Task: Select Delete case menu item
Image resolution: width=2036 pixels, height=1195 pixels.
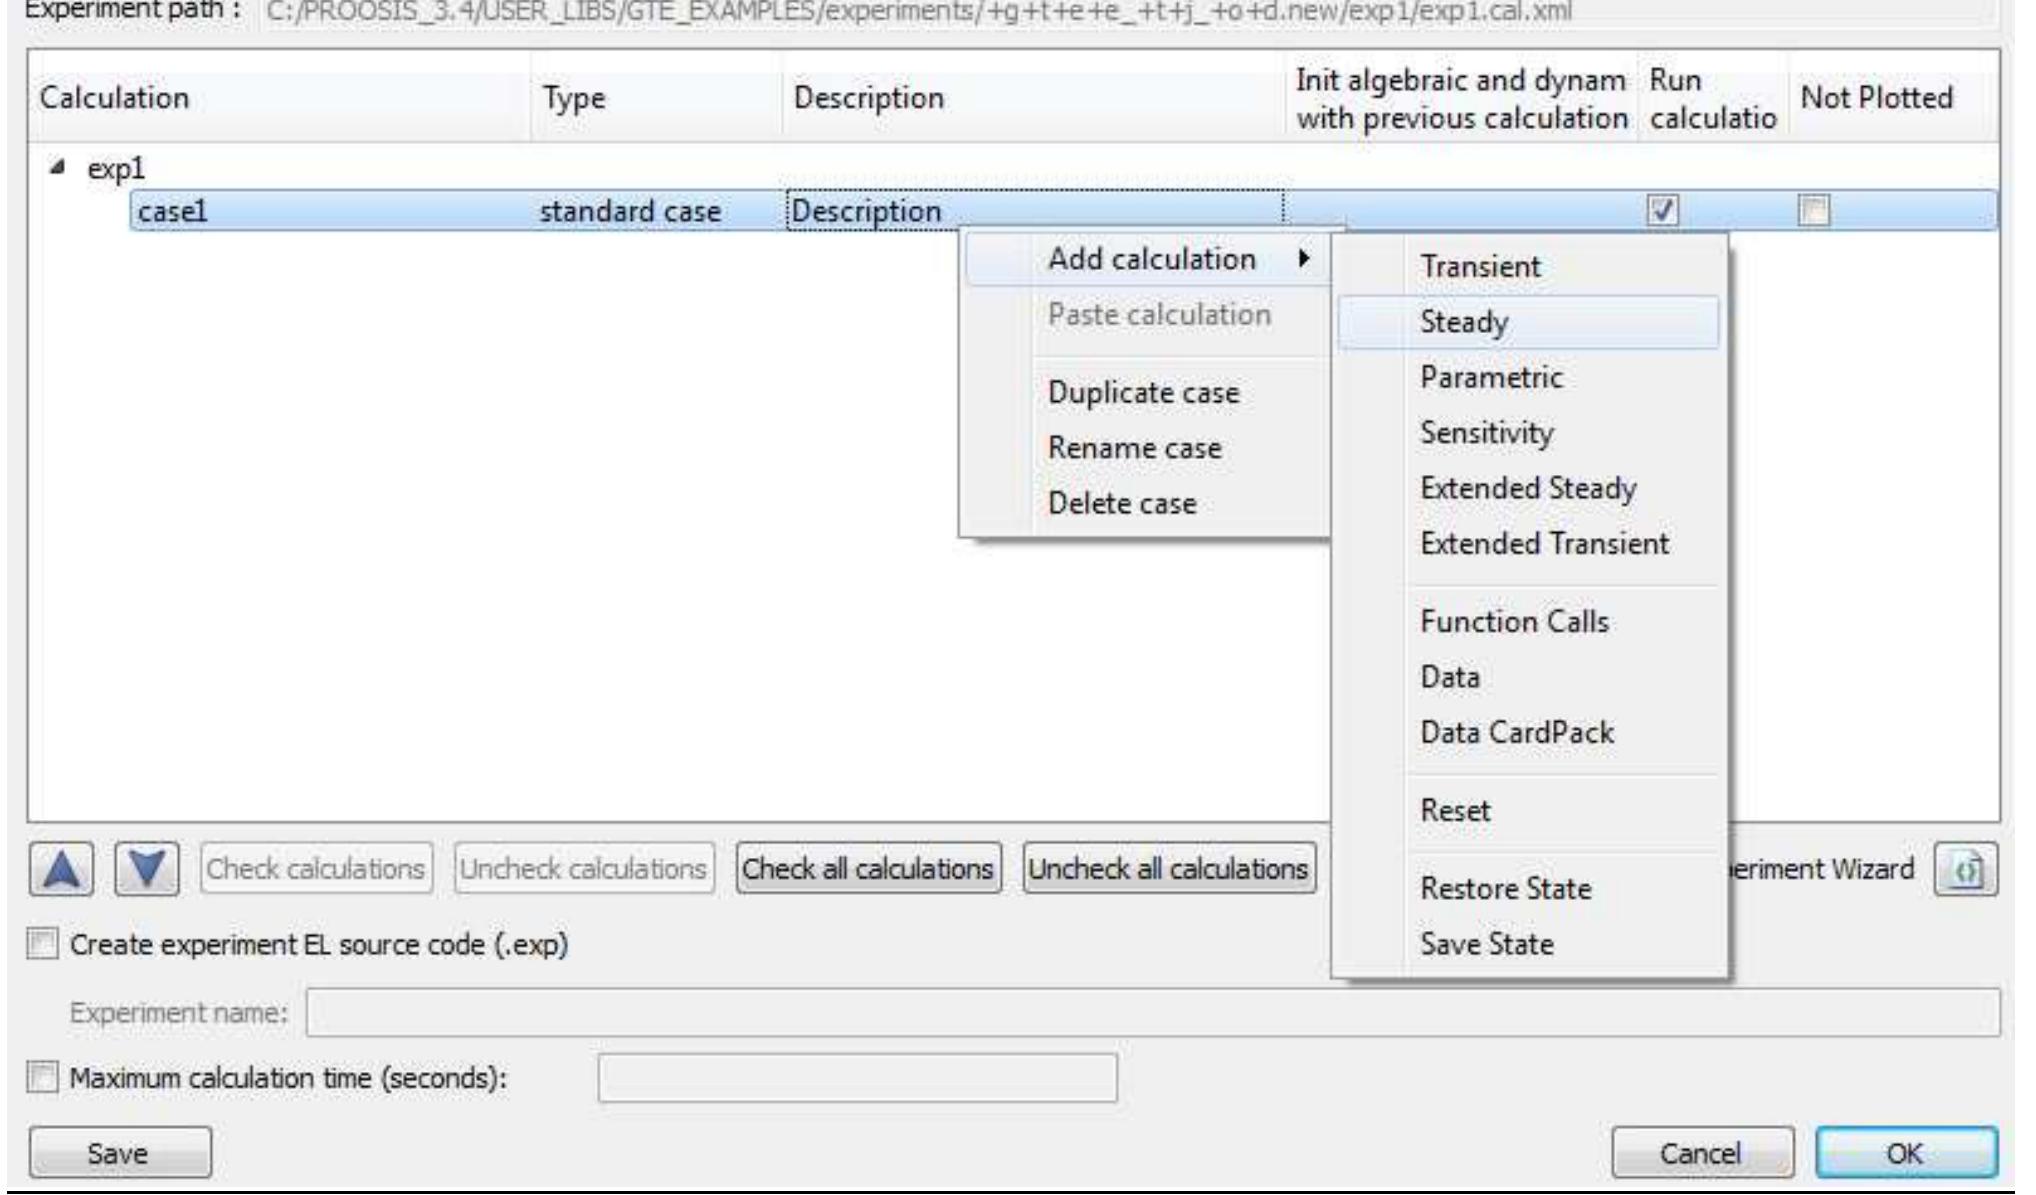Action: [x=1121, y=504]
